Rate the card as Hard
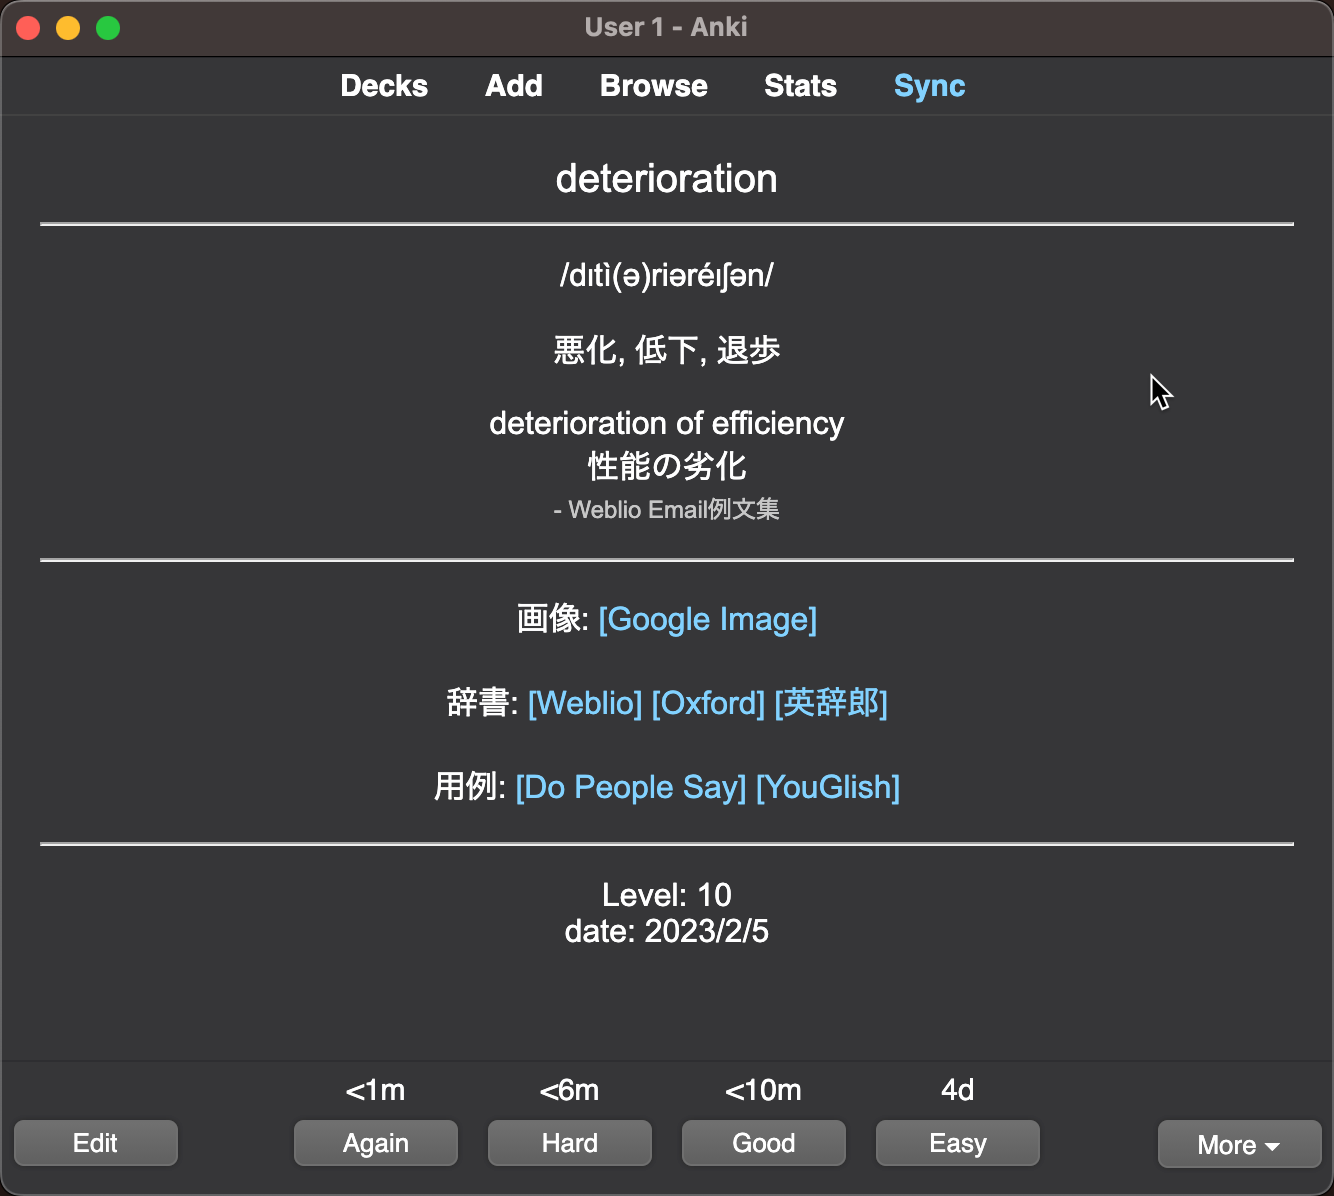This screenshot has height=1196, width=1334. 570,1143
